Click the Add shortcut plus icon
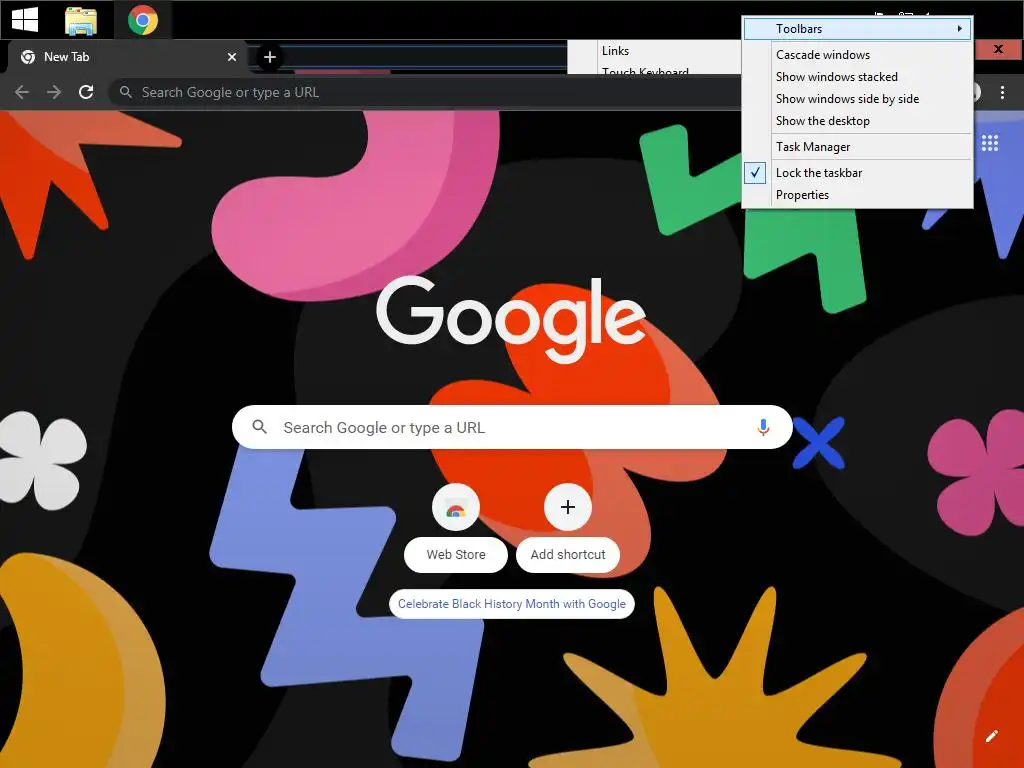This screenshot has height=768, width=1024. pyautogui.click(x=568, y=507)
